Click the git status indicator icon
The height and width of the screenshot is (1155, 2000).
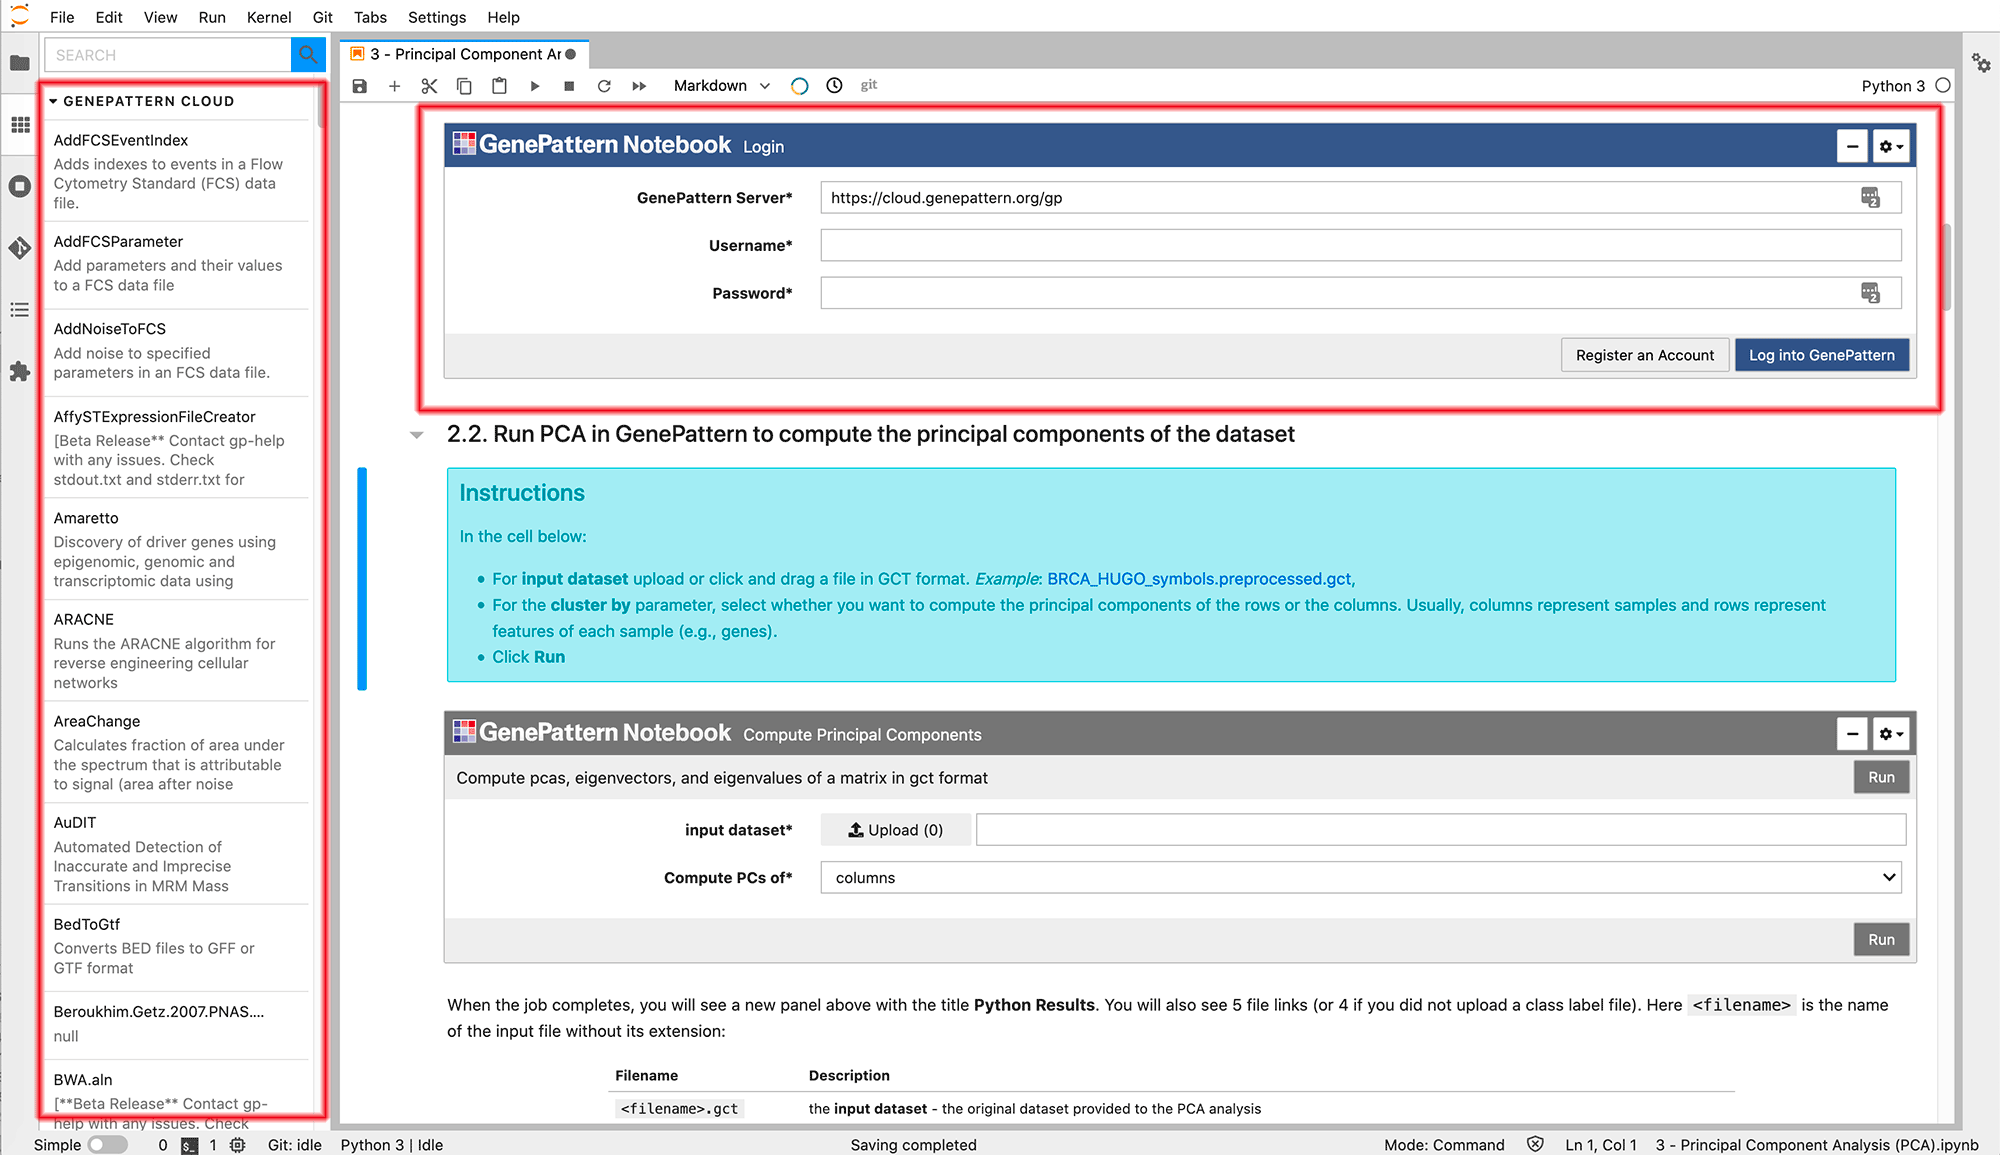pos(871,85)
